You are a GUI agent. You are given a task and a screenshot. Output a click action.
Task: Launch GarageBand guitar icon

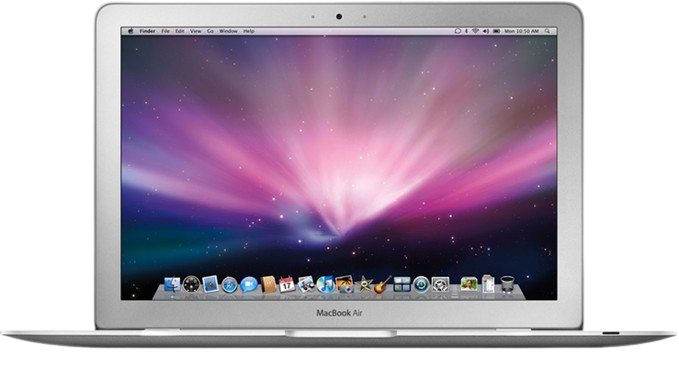[x=382, y=284]
